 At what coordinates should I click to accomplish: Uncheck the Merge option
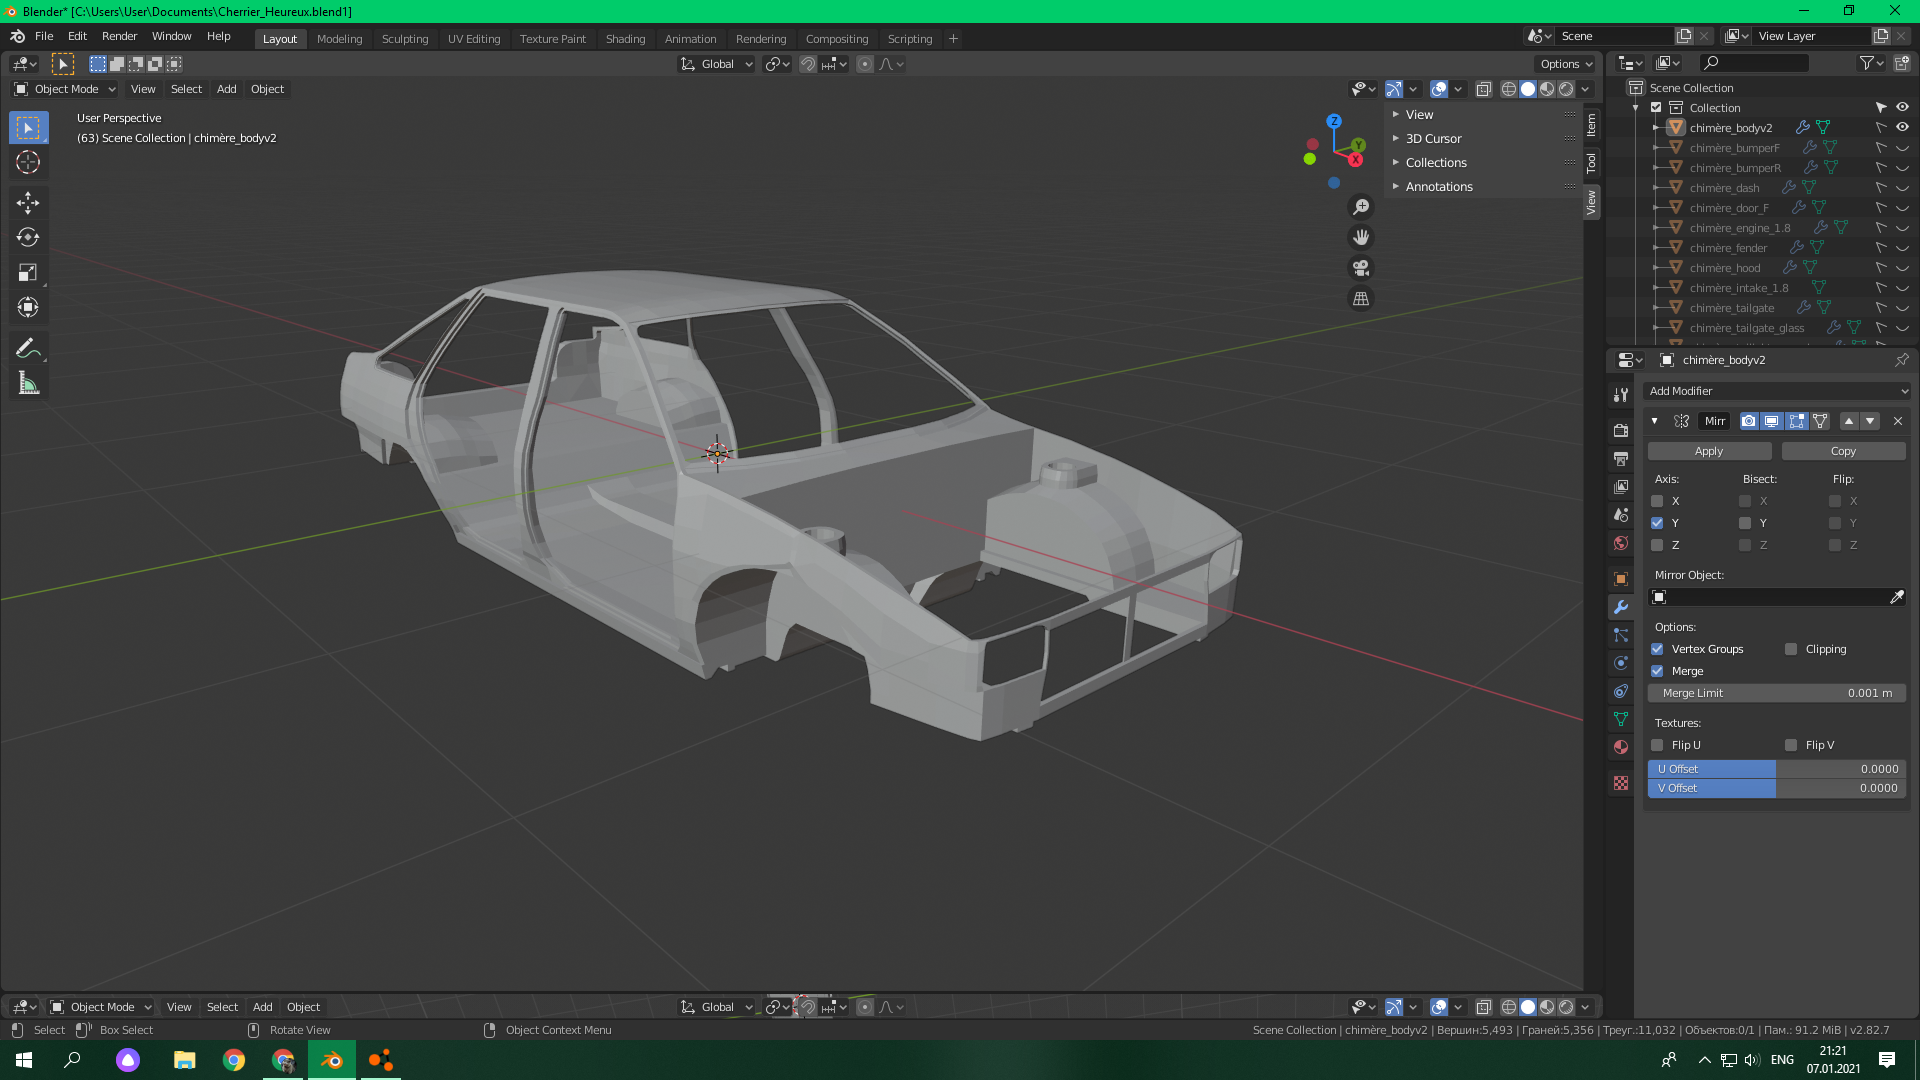coord(1657,671)
